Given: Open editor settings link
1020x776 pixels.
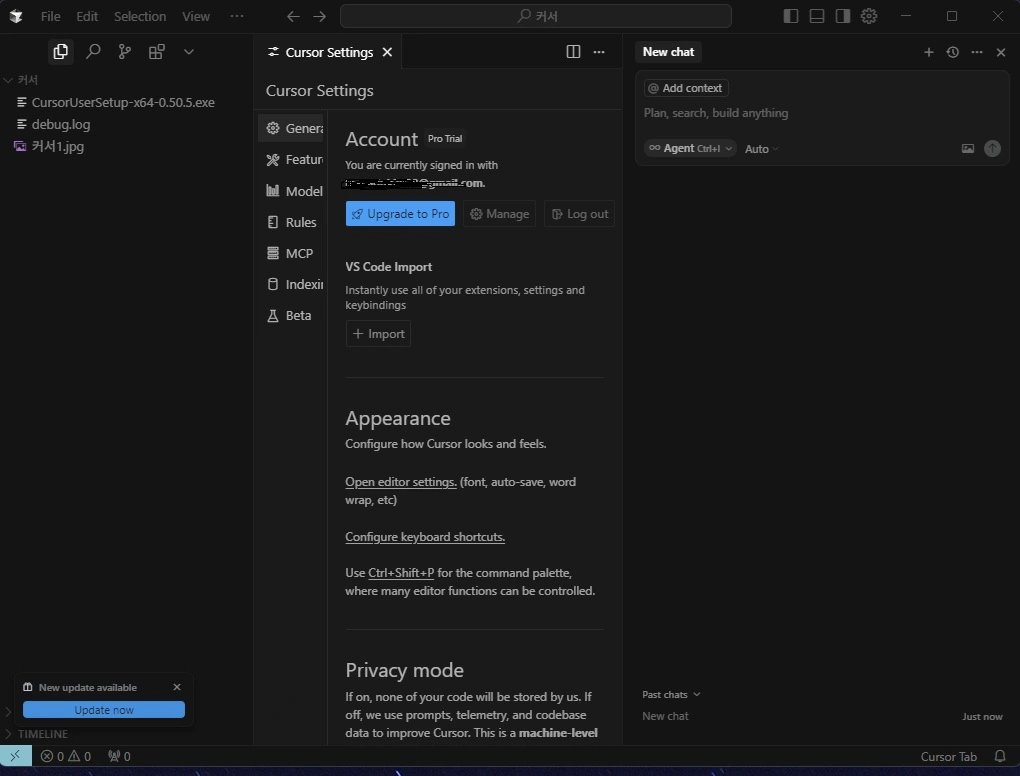Looking at the screenshot, I should (401, 482).
